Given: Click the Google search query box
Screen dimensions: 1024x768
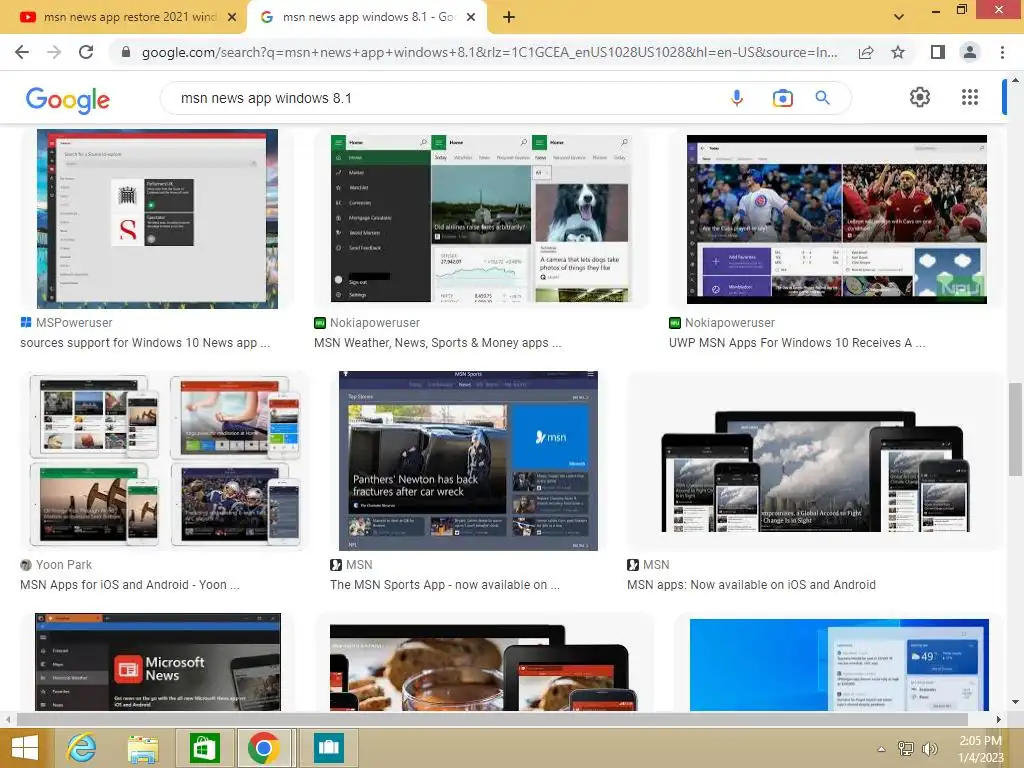Looking at the screenshot, I should (x=444, y=98).
